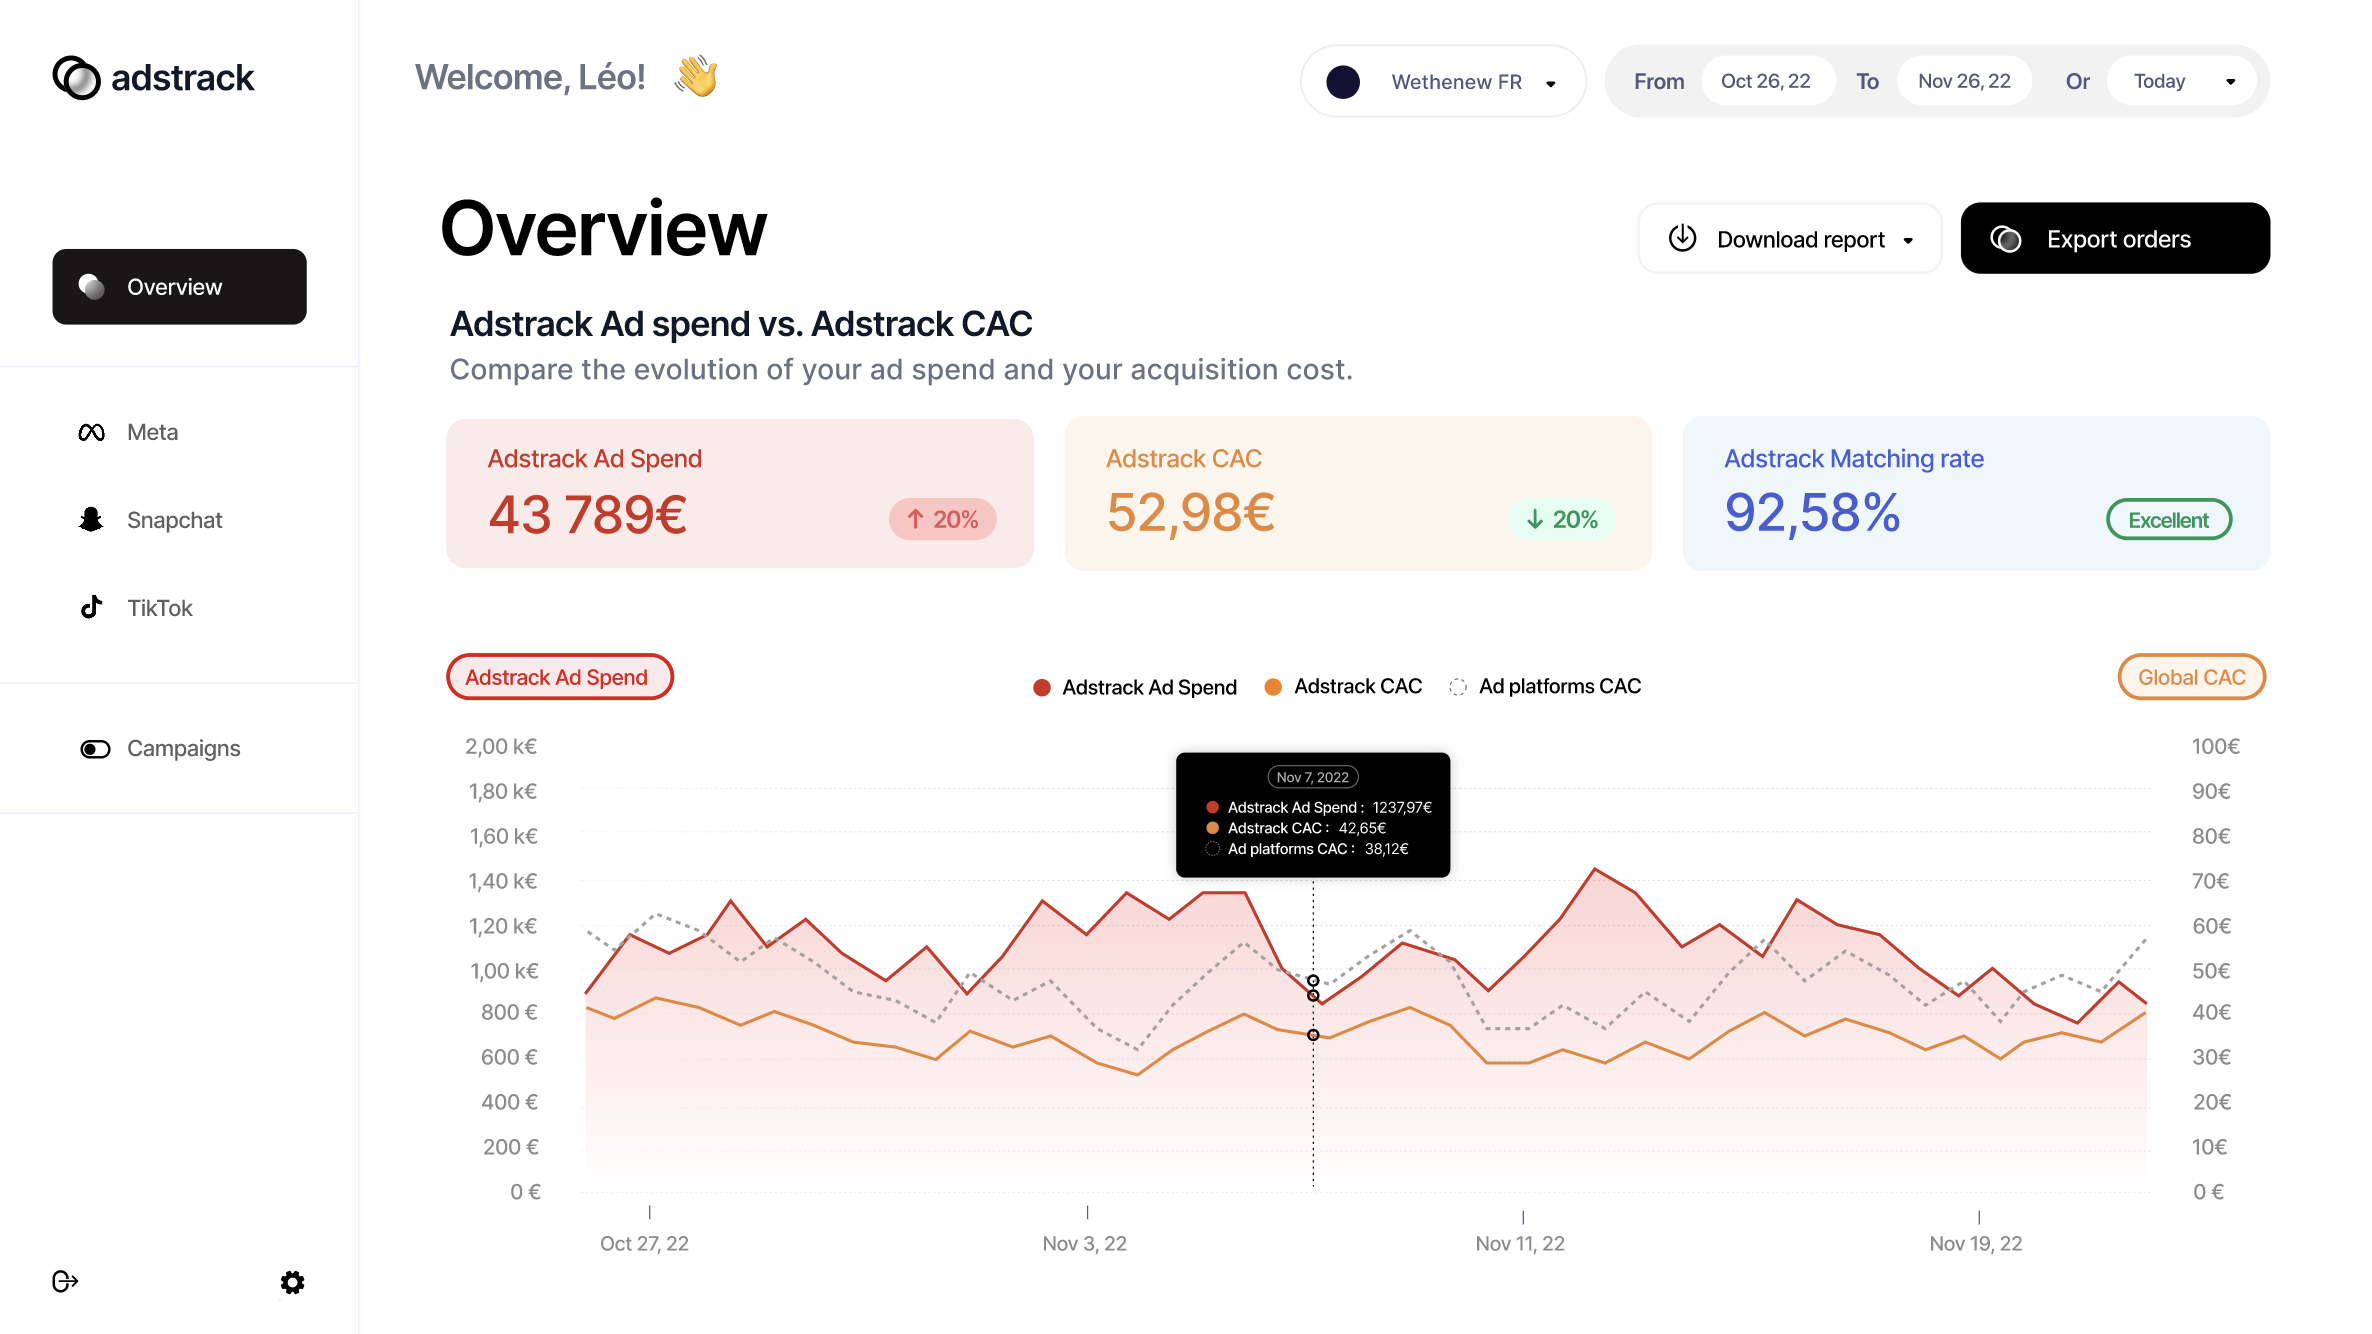Click the TikTok note icon
Image resolution: width=2372 pixels, height=1334 pixels.
[x=91, y=607]
